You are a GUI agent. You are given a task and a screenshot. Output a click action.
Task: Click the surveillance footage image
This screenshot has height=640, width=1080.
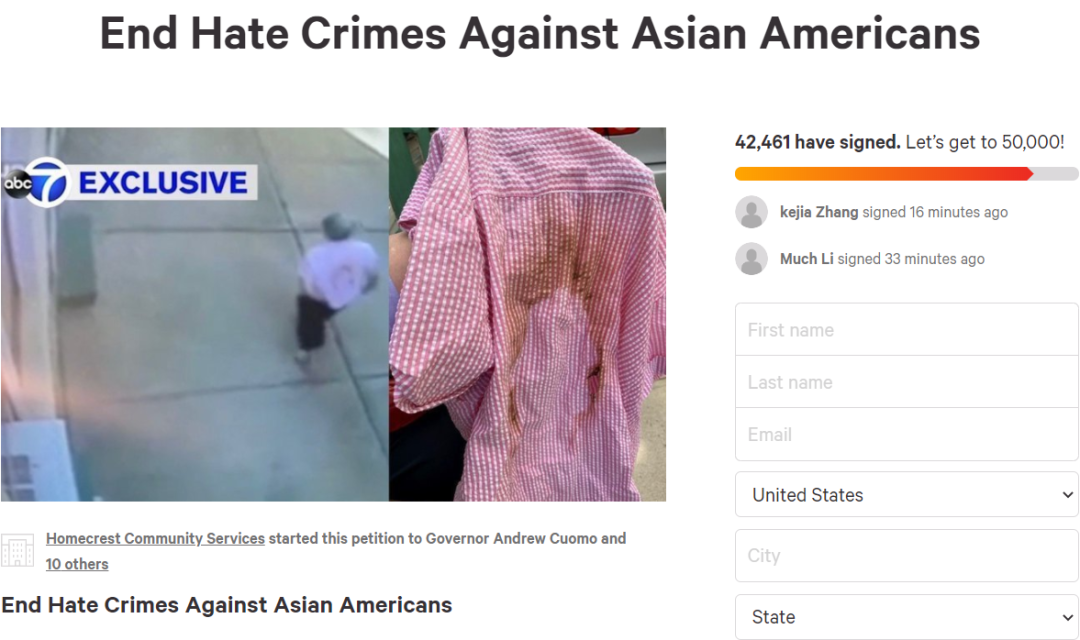click(195, 314)
